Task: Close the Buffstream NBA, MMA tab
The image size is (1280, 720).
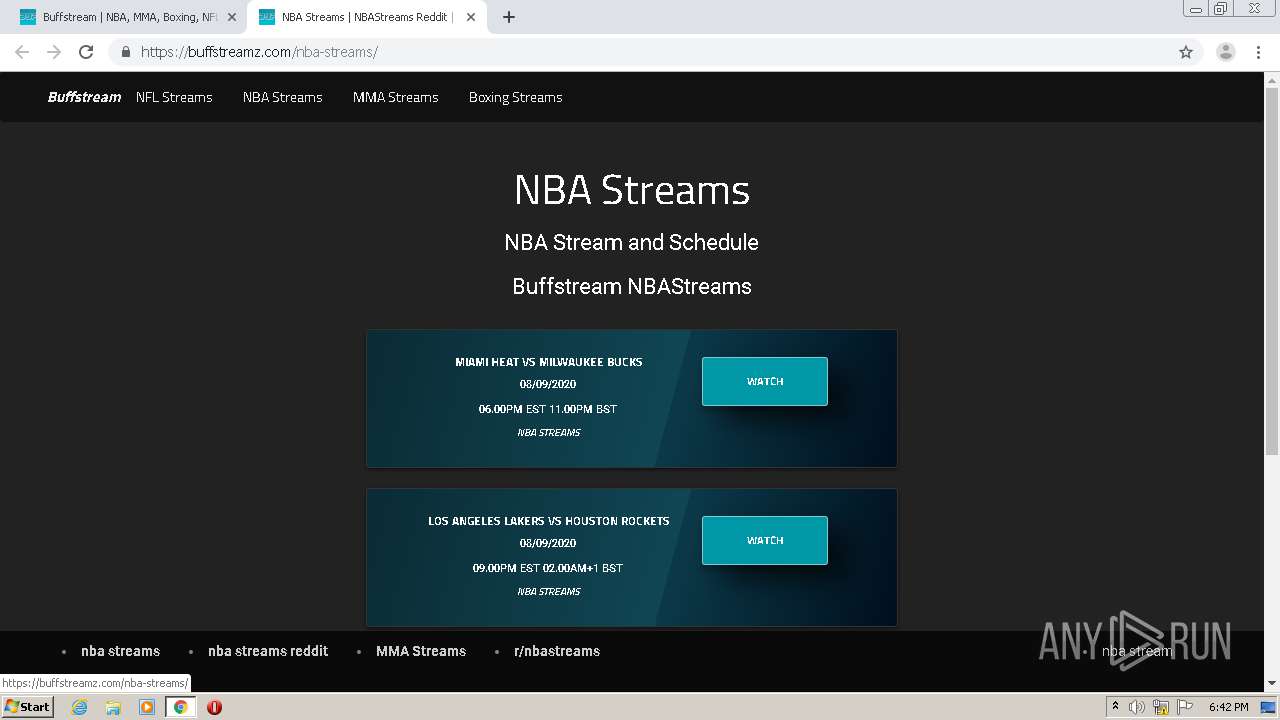Action: pyautogui.click(x=232, y=17)
